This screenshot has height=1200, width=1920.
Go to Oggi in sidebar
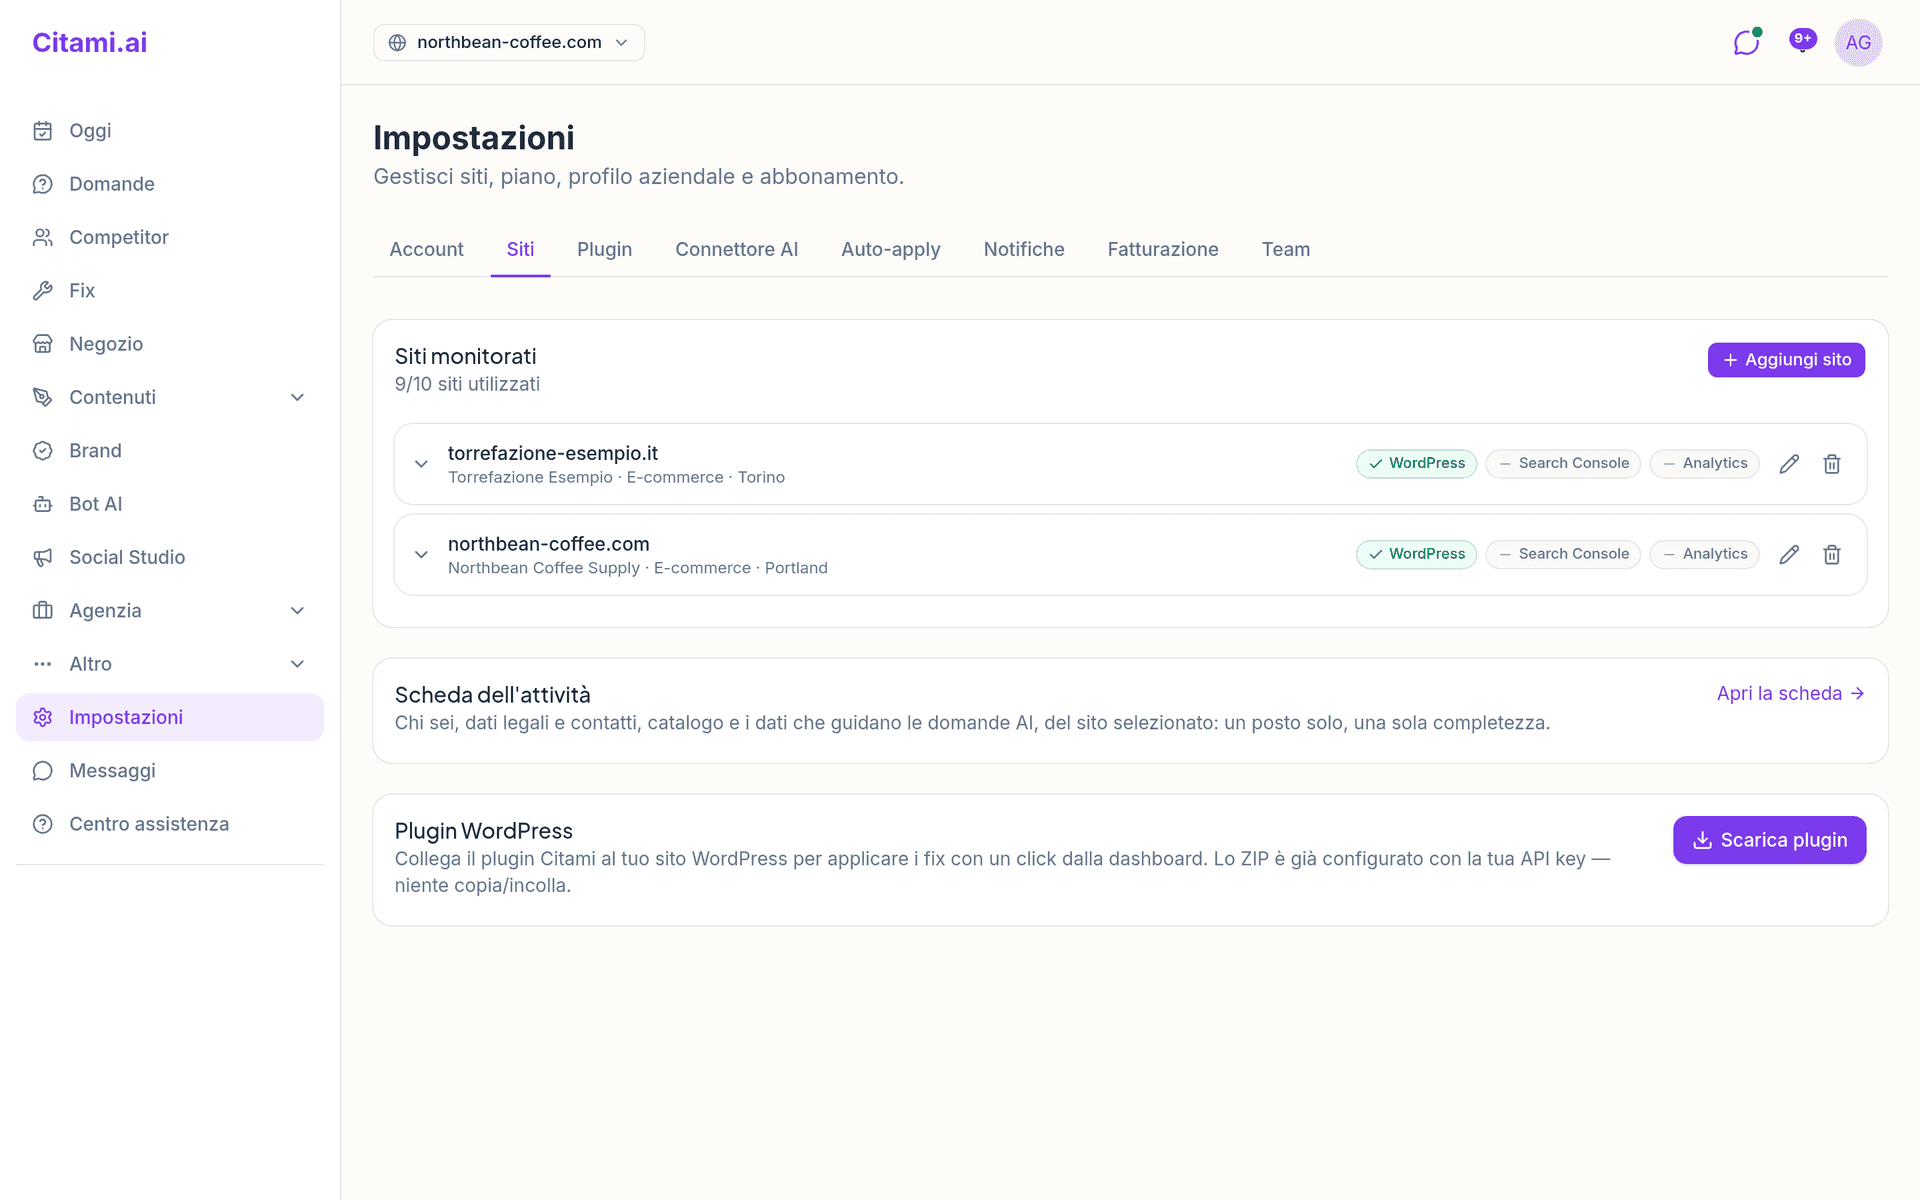(170, 131)
